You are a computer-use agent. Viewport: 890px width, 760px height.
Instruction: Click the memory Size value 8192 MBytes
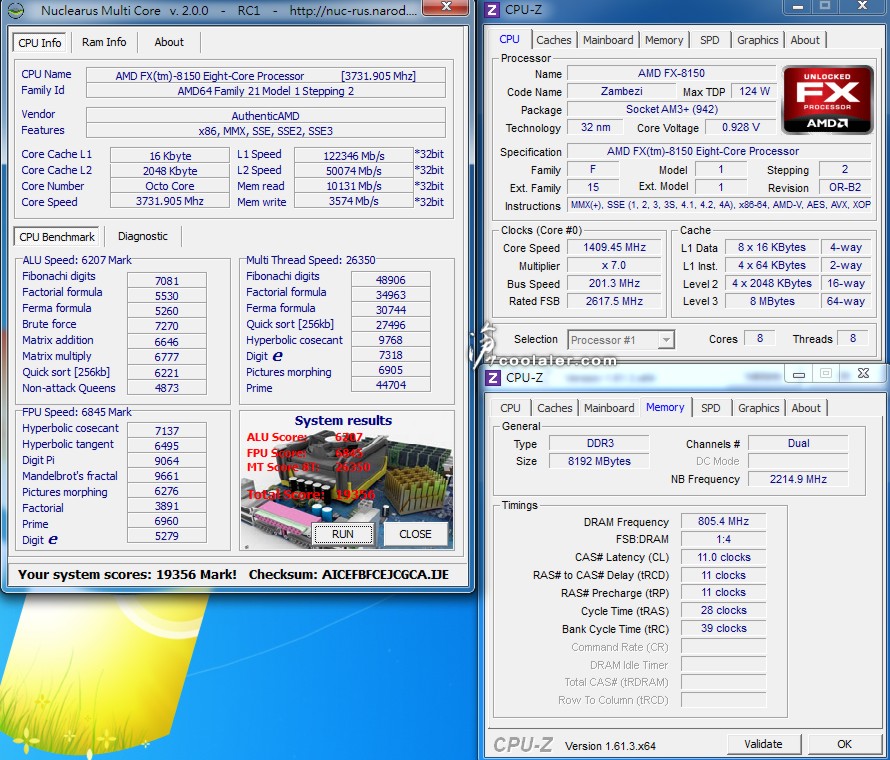coord(599,461)
